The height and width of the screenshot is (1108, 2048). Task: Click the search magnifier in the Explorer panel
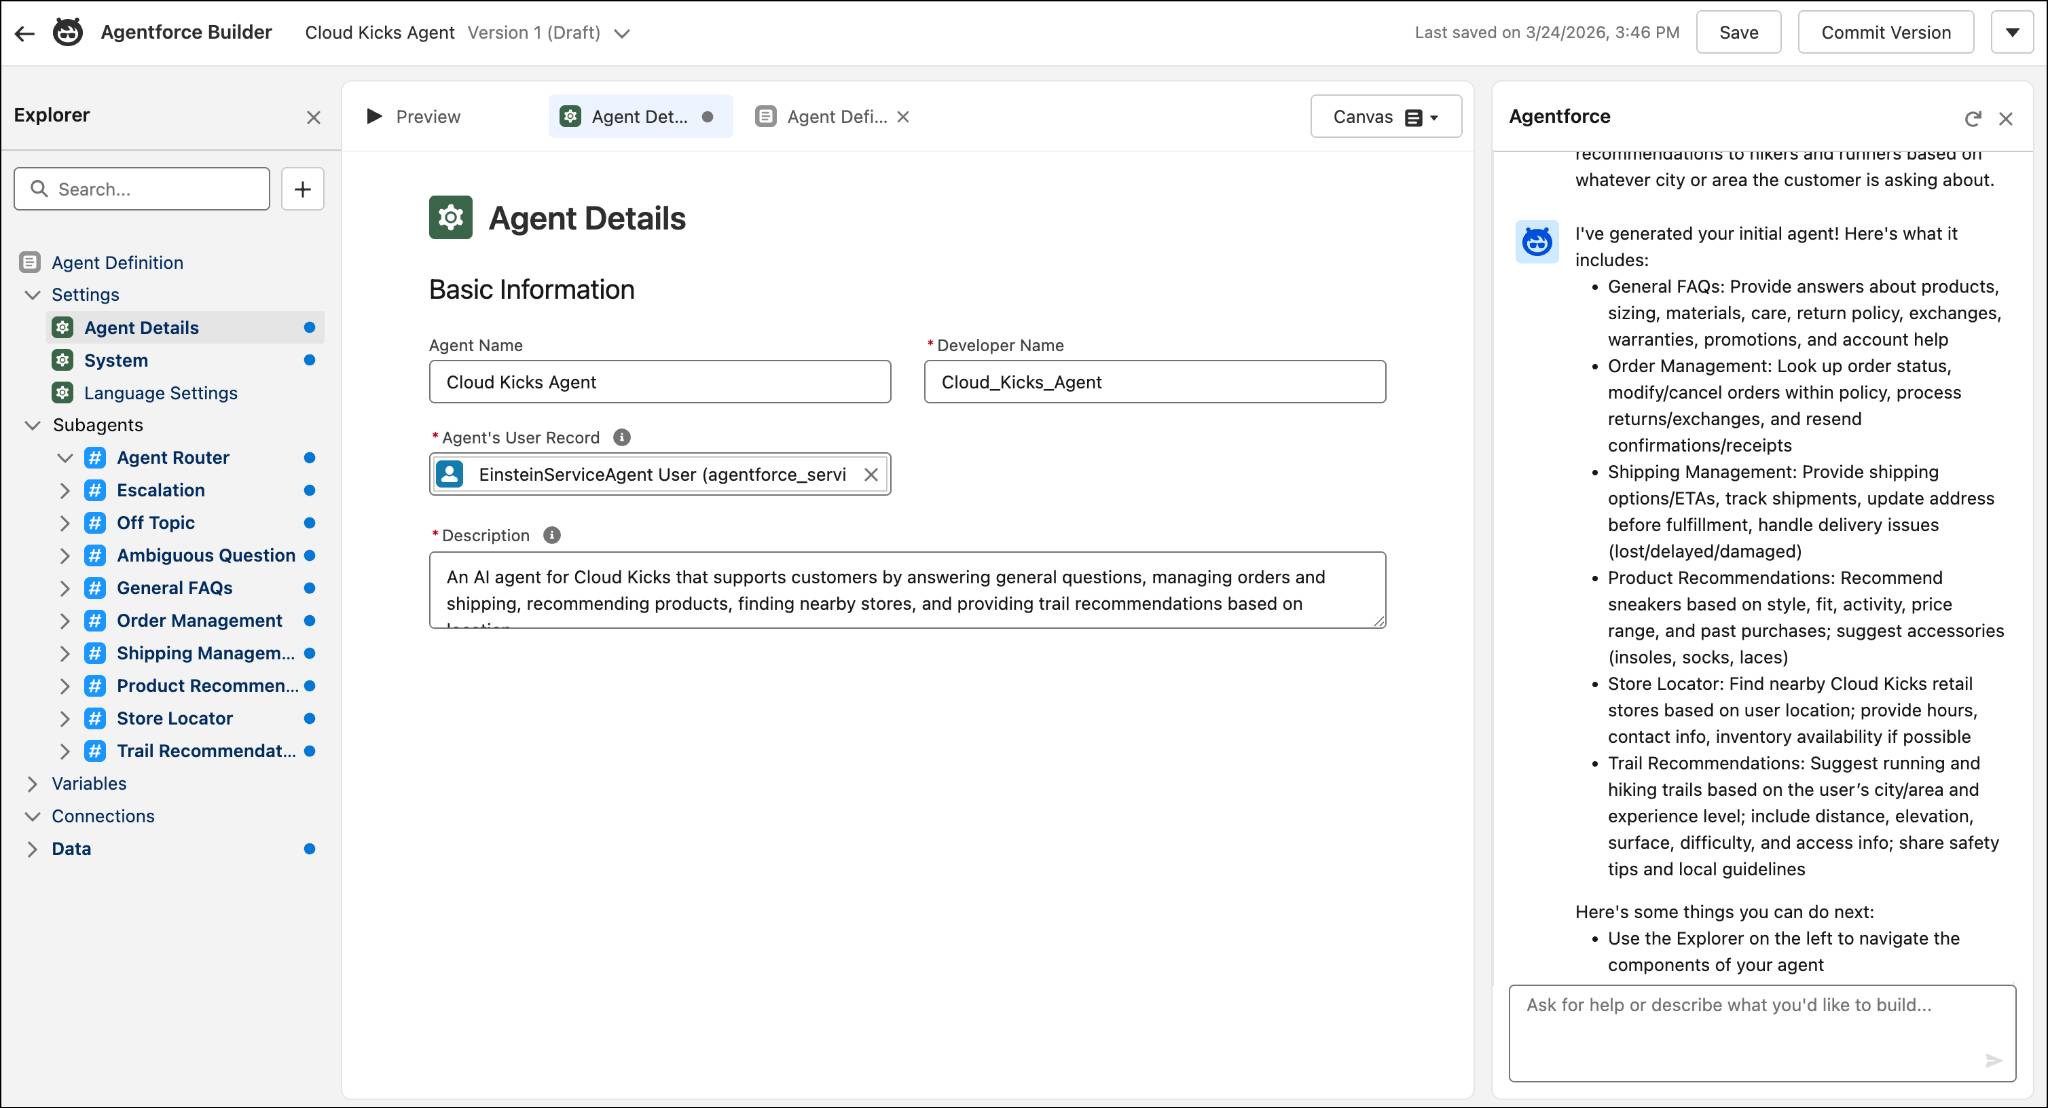pyautogui.click(x=39, y=188)
